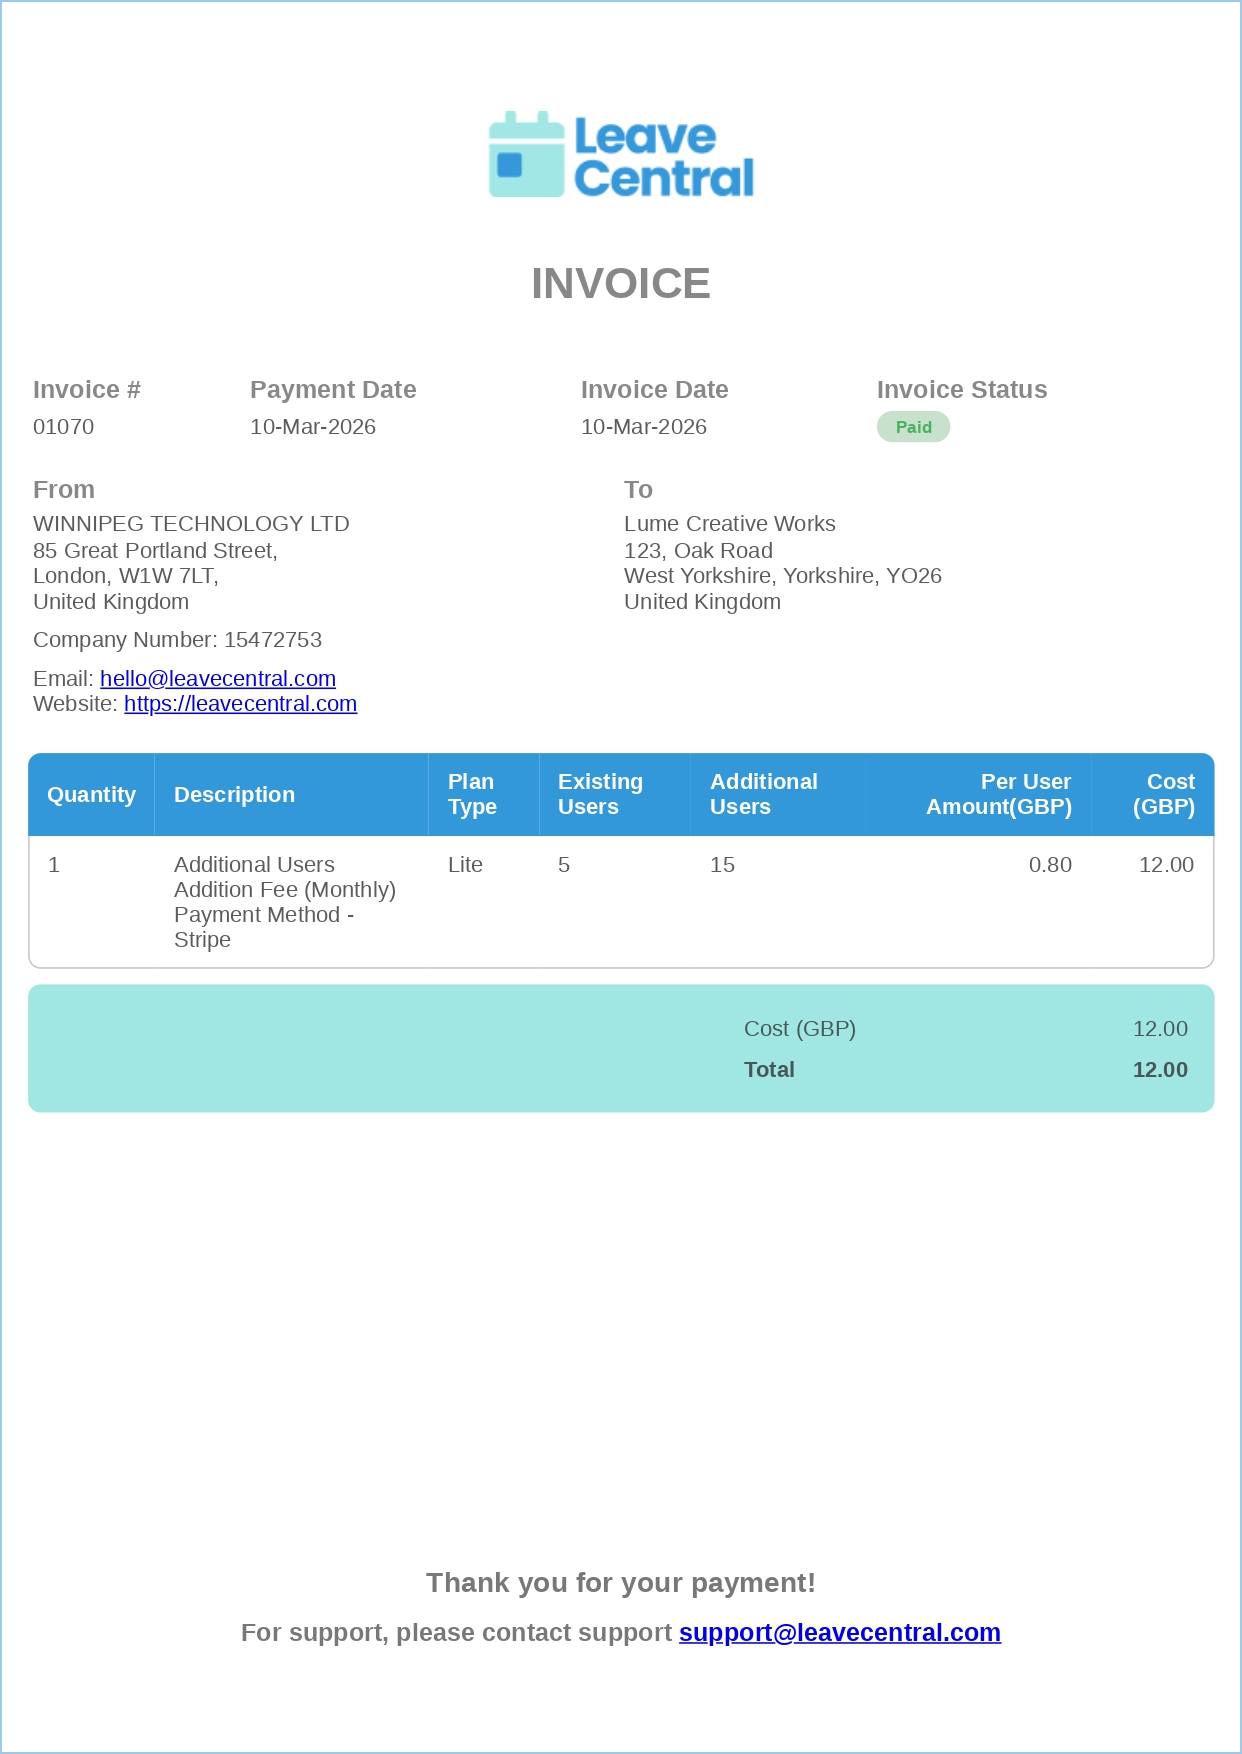The height and width of the screenshot is (1754, 1242).
Task: Select the Existing Users column header
Action: click(600, 795)
